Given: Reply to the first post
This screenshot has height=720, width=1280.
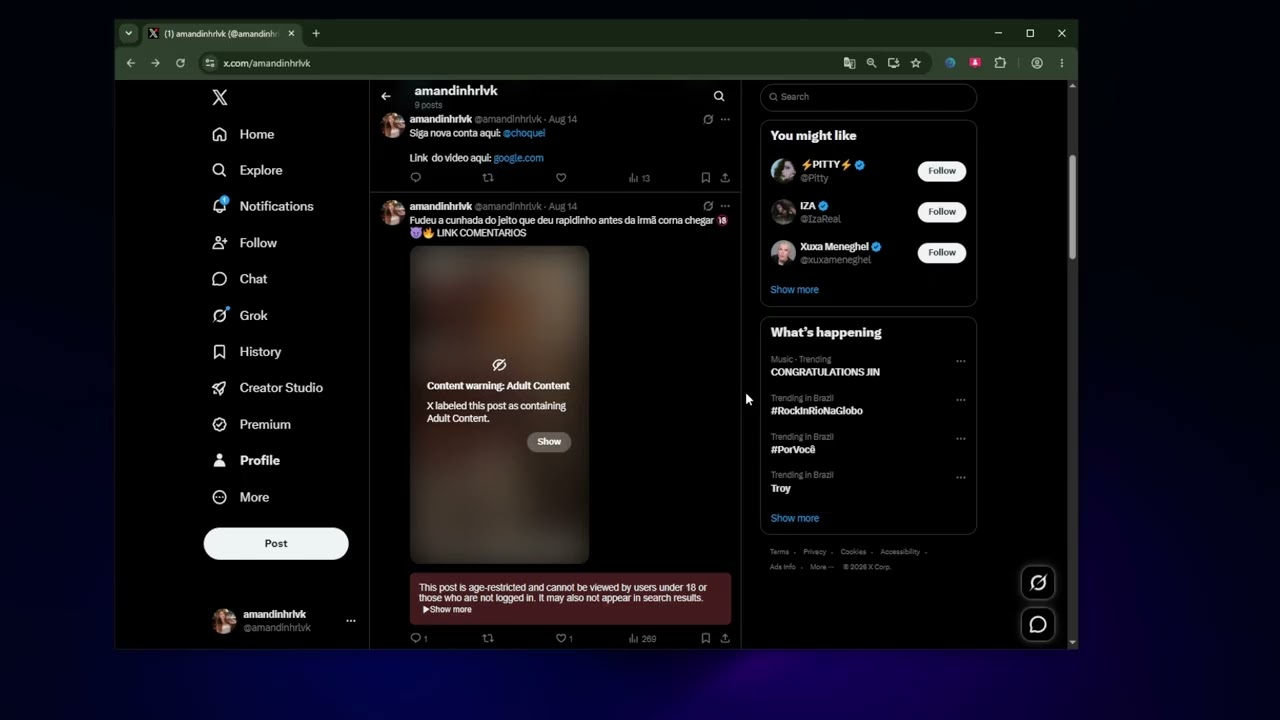Looking at the screenshot, I should (x=416, y=178).
